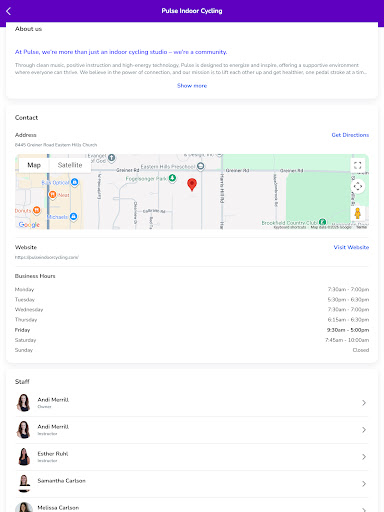Click Visit Website link
Viewport: 384px width, 512px height.
pyautogui.click(x=351, y=247)
